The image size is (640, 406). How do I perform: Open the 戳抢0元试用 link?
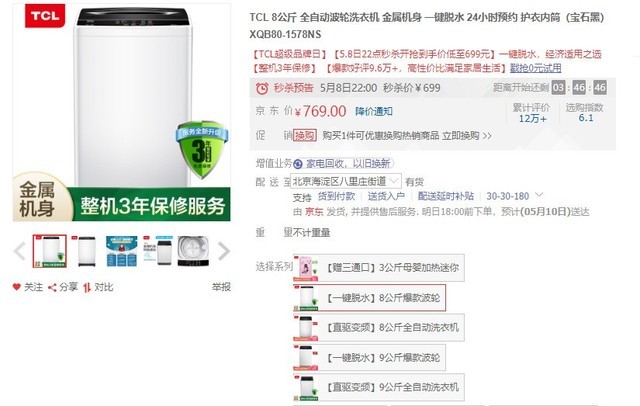(536, 68)
